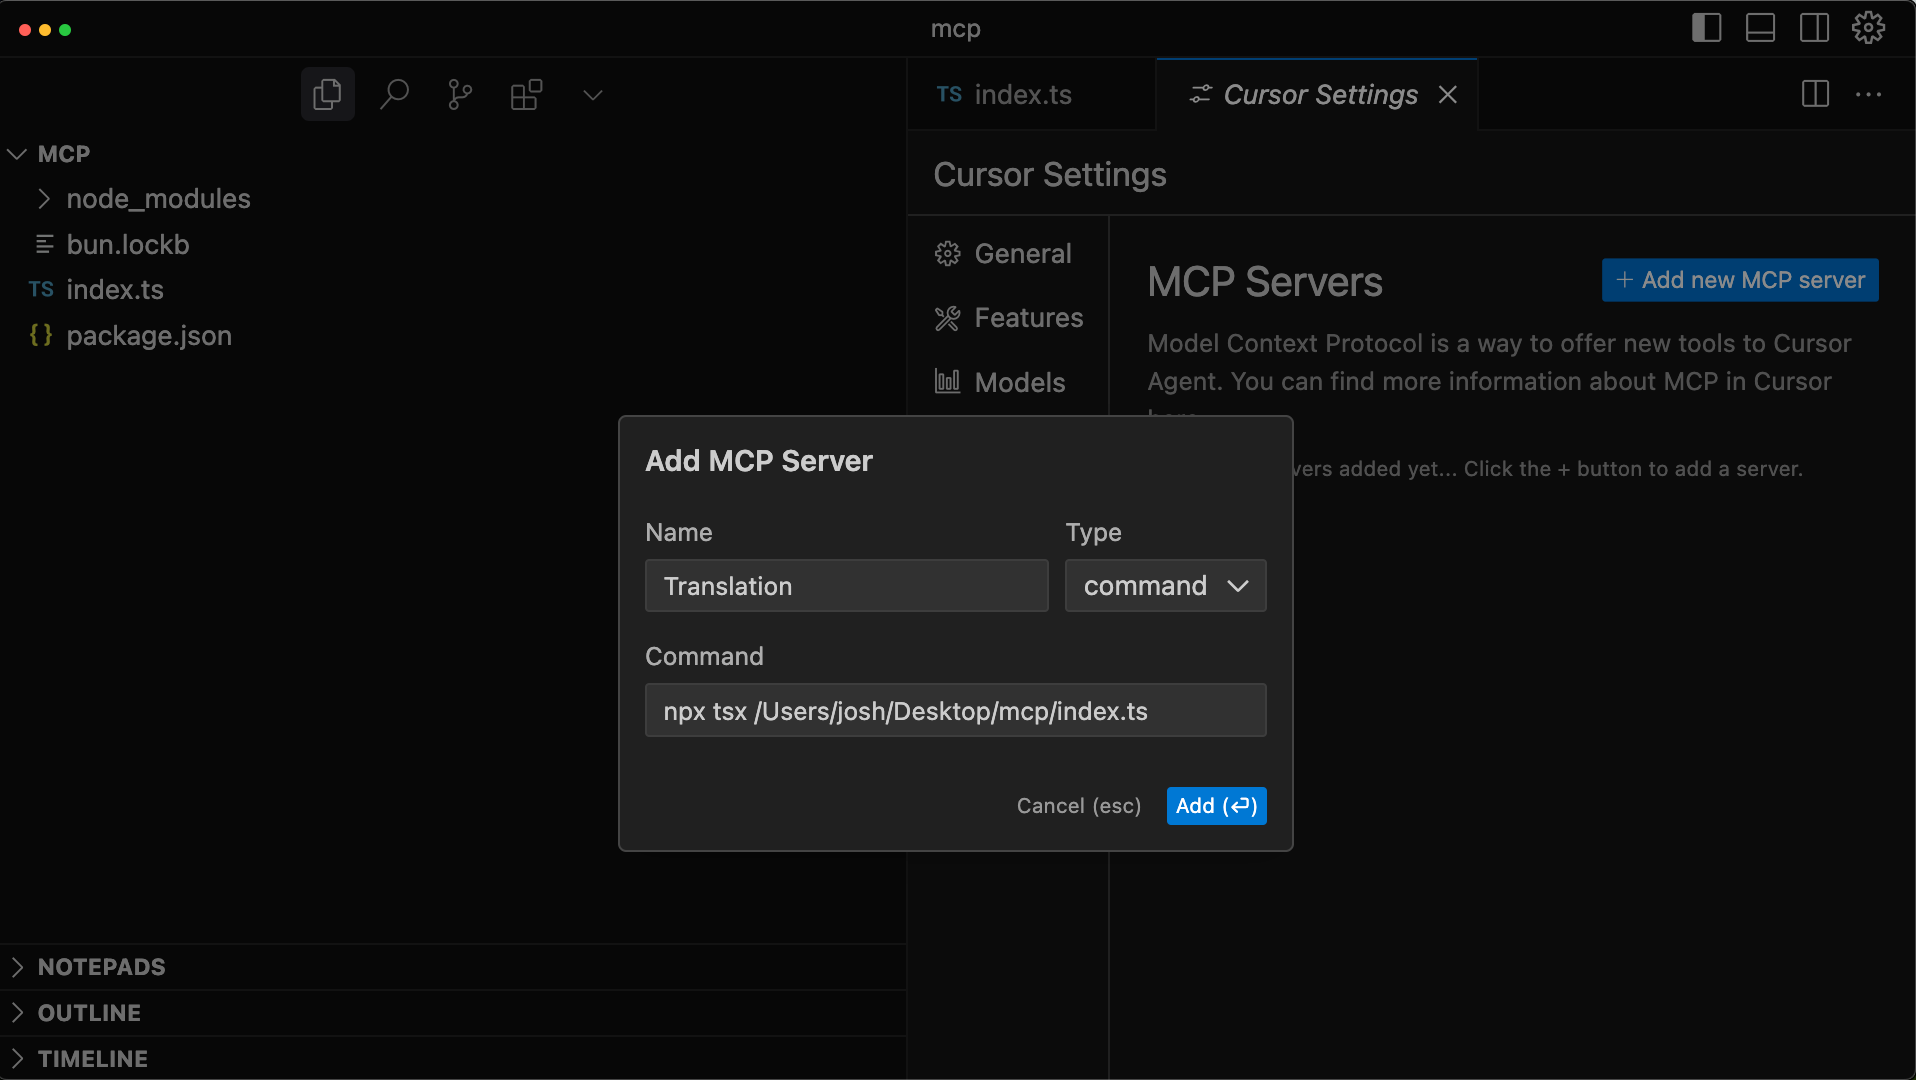Toggle the right secondary sidebar
Viewport: 1916px width, 1080px height.
1814,28
